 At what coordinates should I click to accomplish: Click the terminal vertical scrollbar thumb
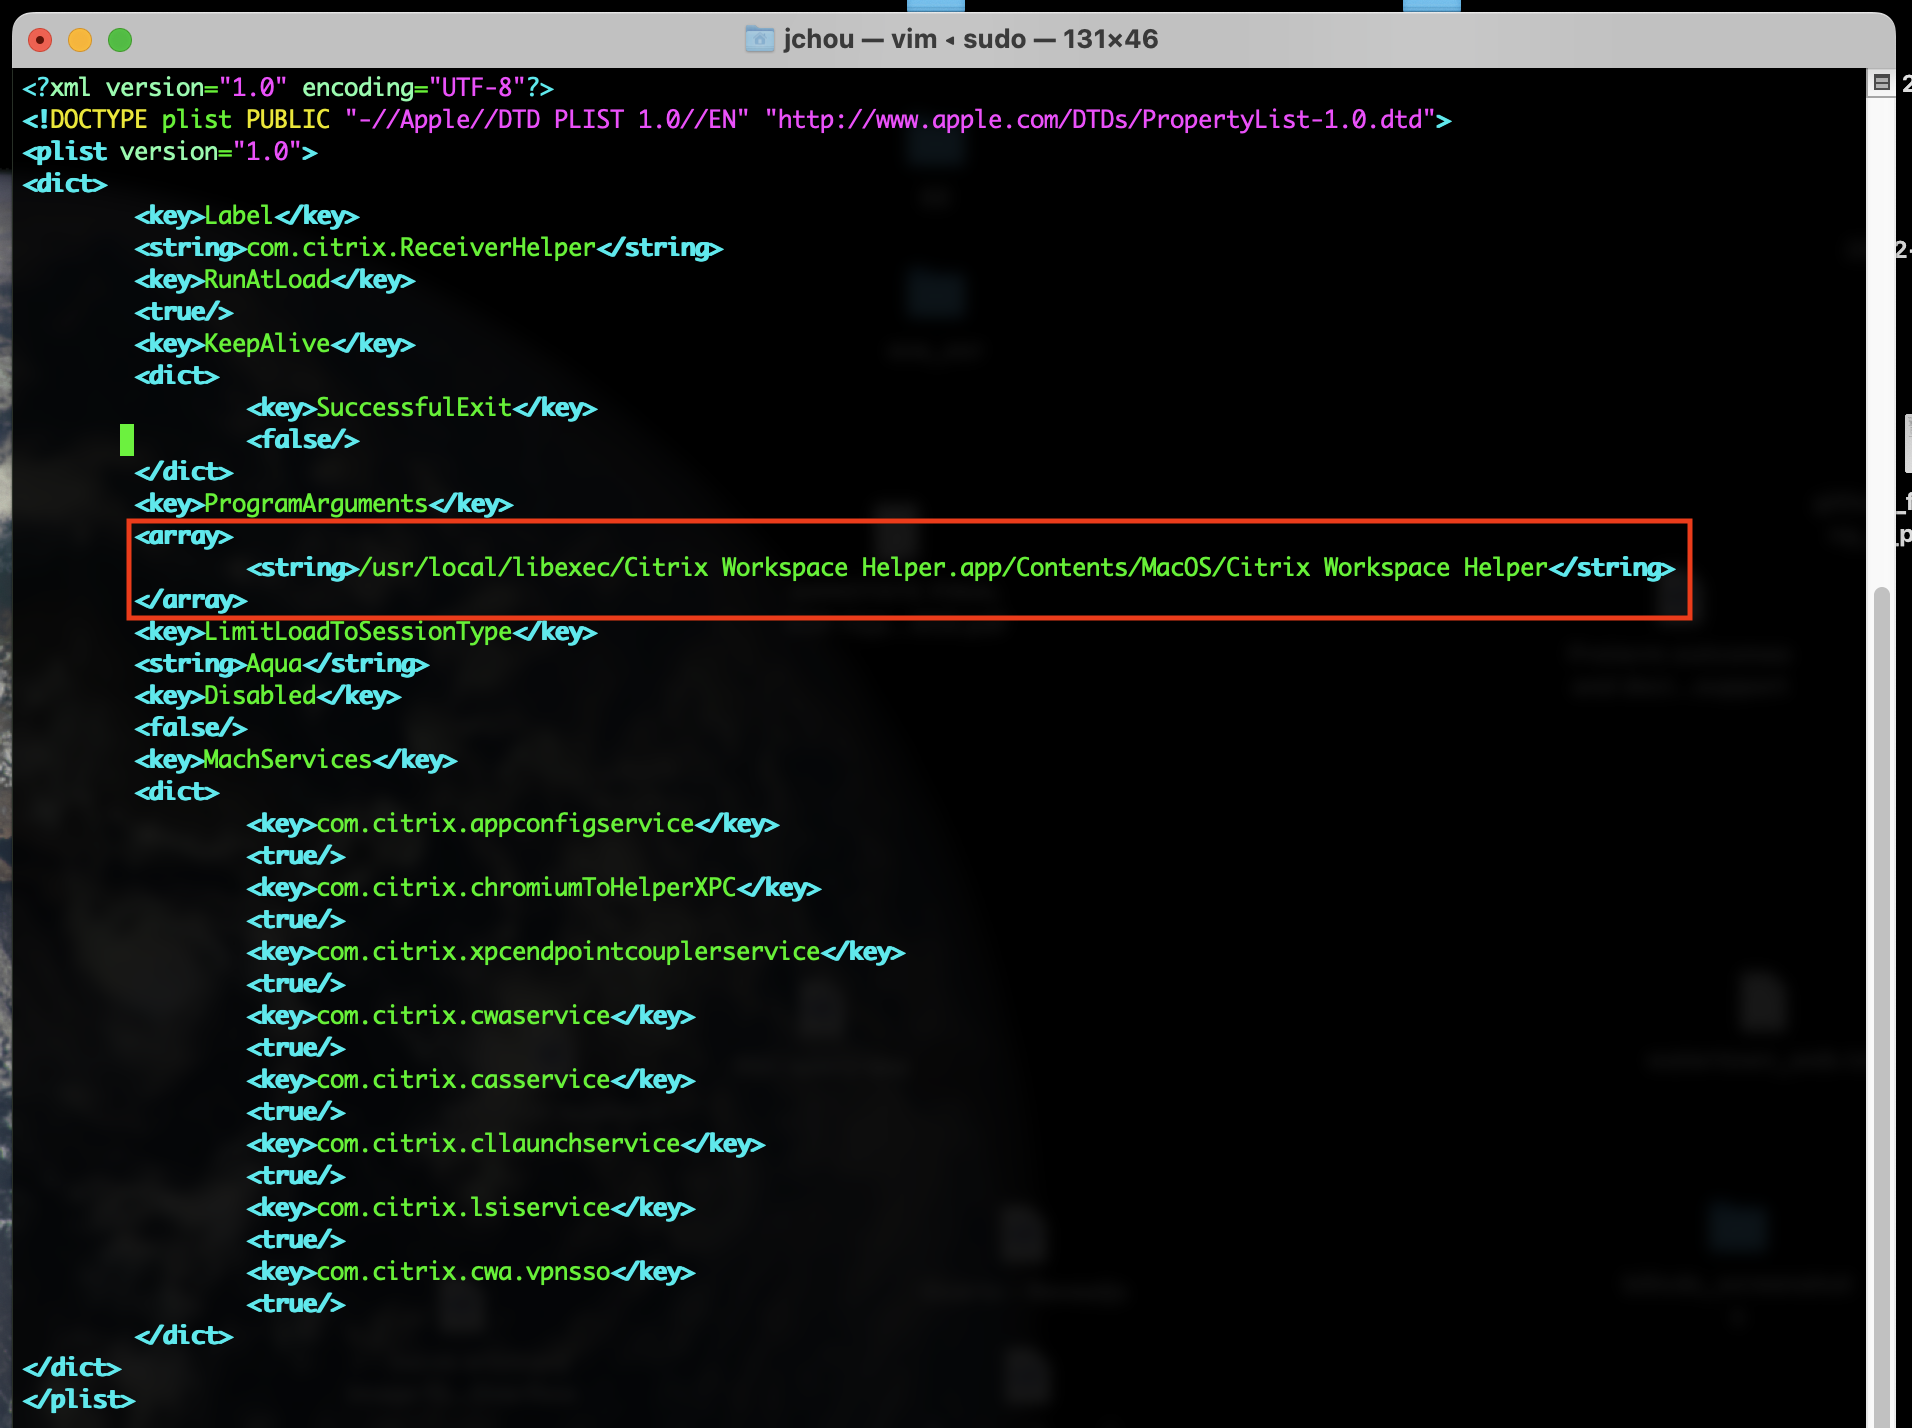(x=1882, y=1005)
